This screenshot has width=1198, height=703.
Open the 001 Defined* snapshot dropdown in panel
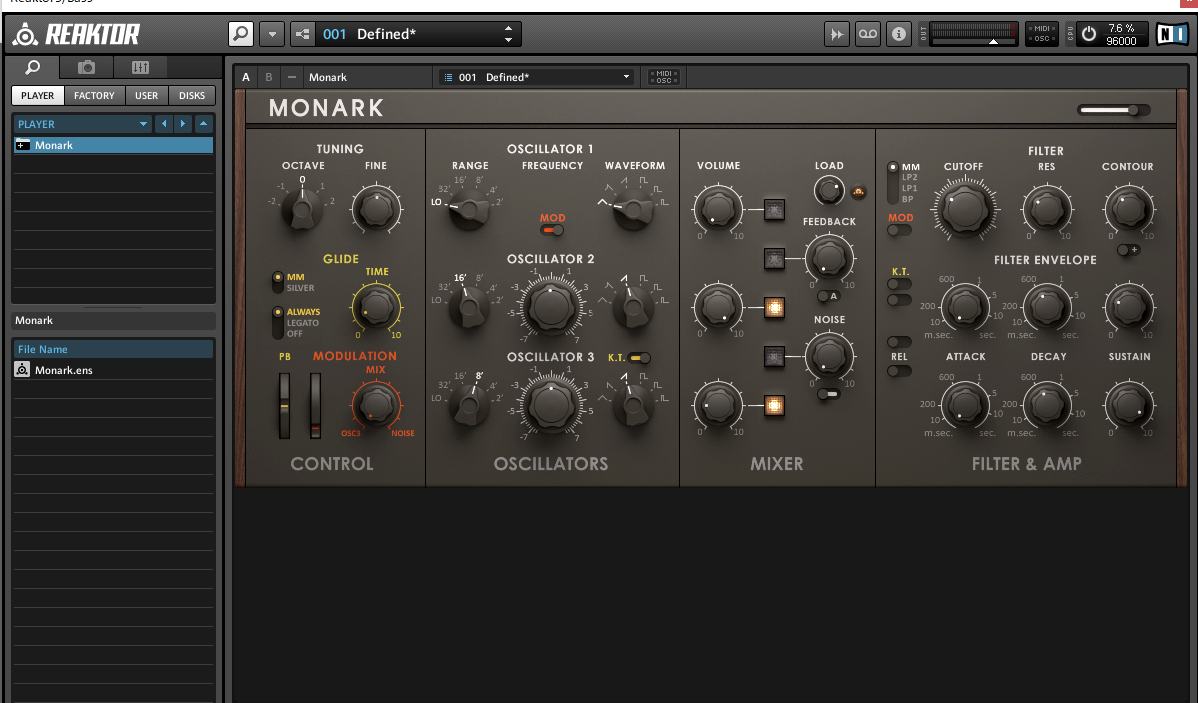click(536, 77)
